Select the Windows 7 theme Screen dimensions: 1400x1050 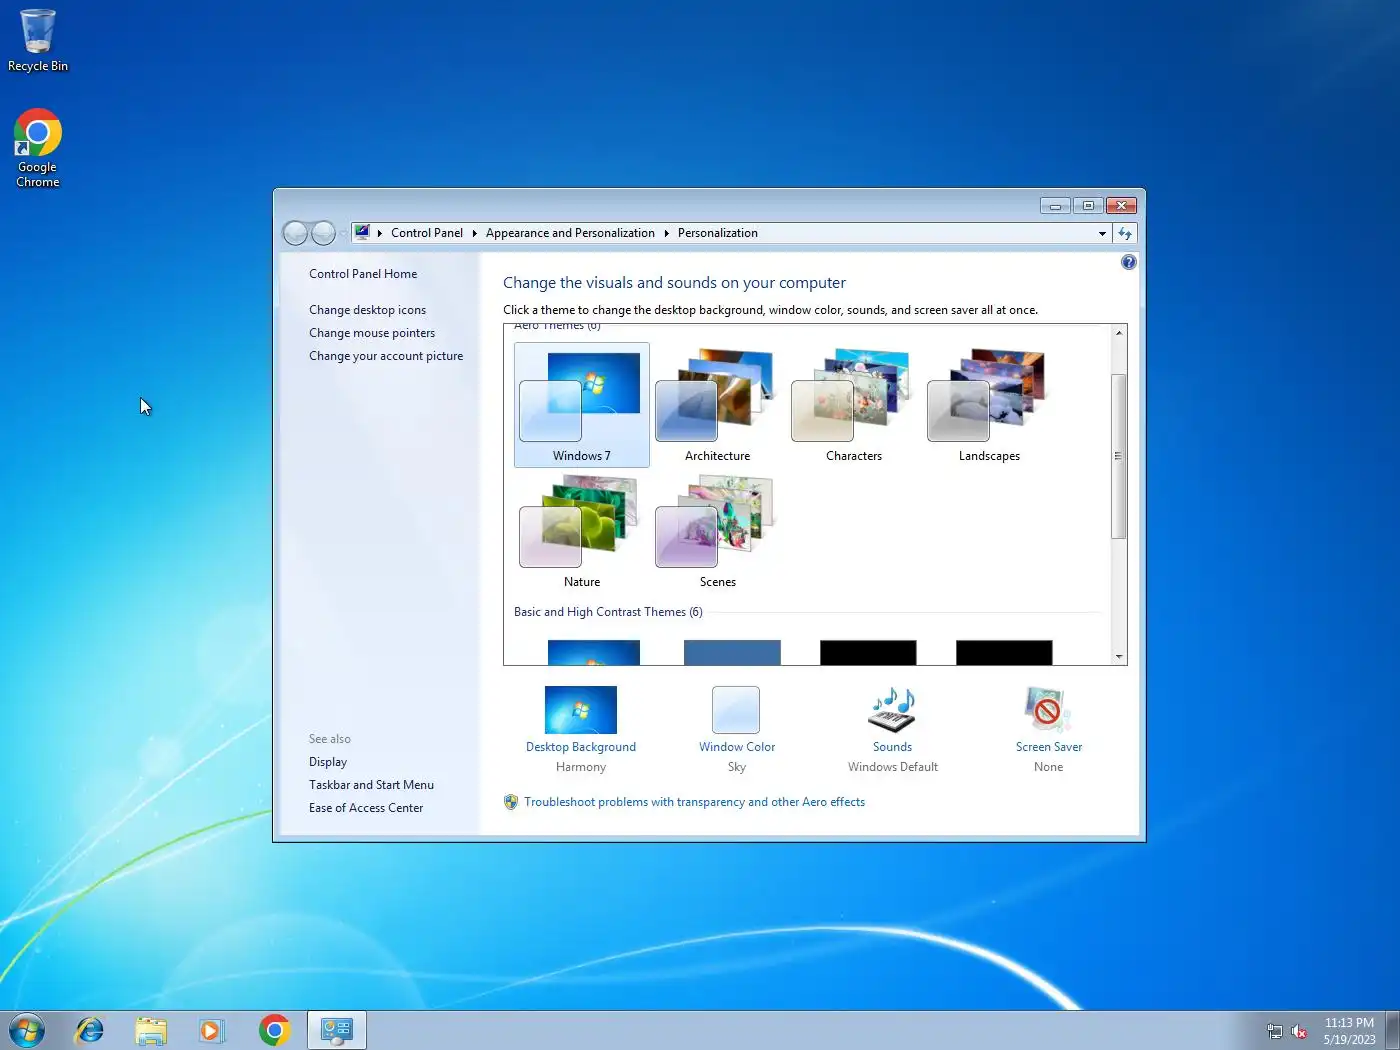pos(581,405)
